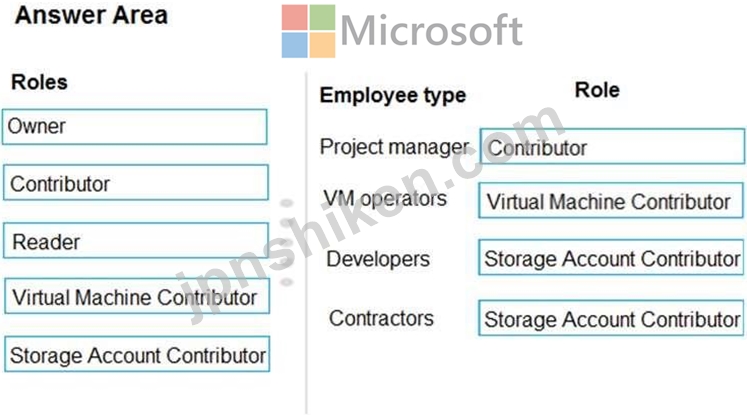Click the Contractors label

click(x=381, y=318)
